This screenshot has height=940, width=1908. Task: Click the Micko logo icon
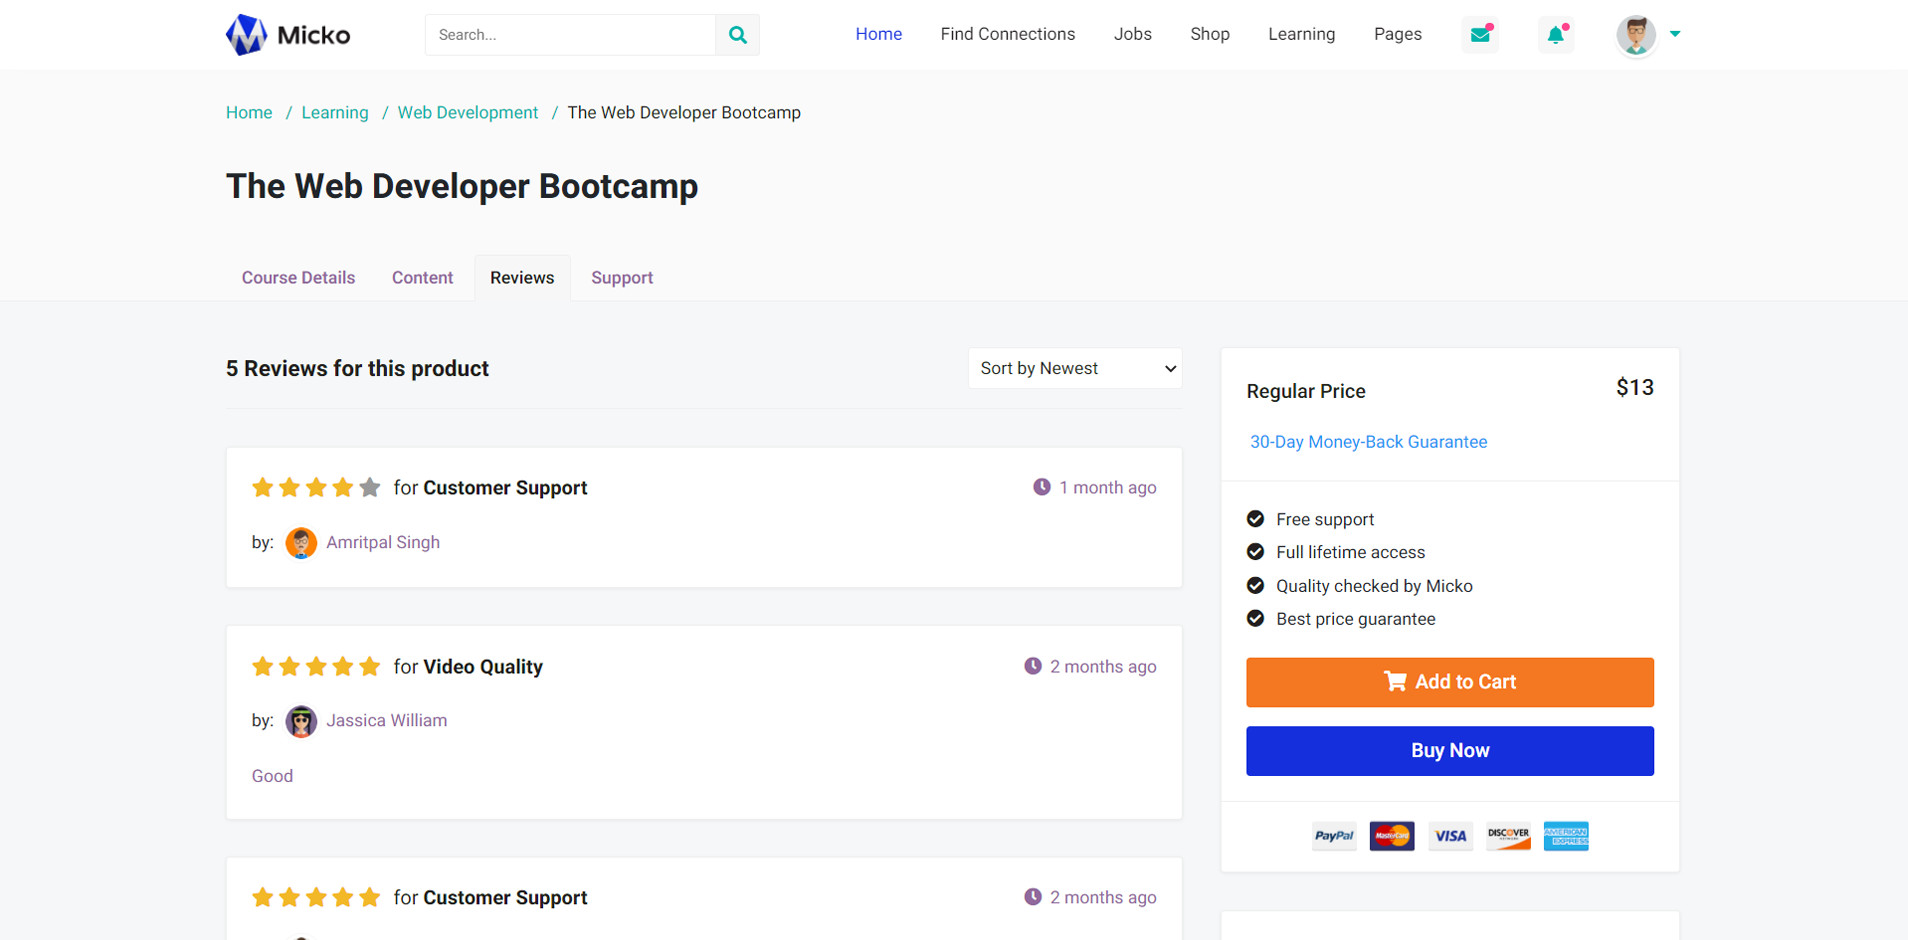(x=246, y=35)
